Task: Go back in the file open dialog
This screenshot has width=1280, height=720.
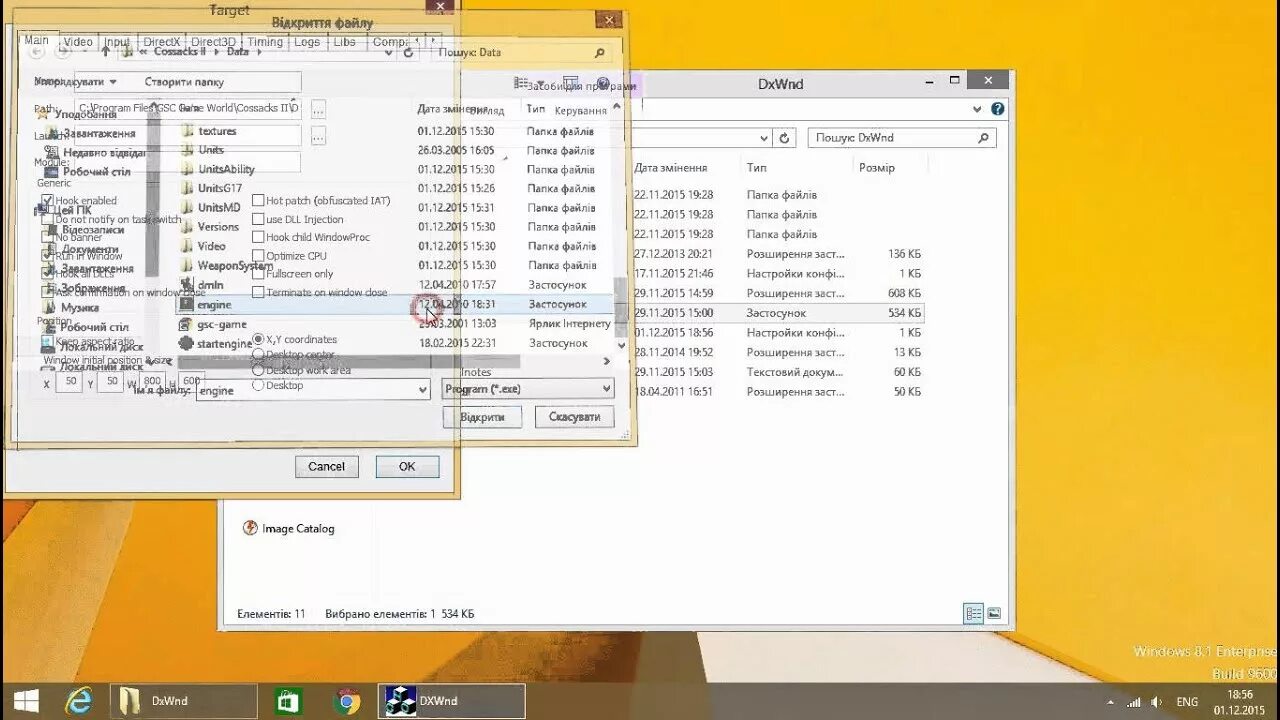Action: [38, 51]
